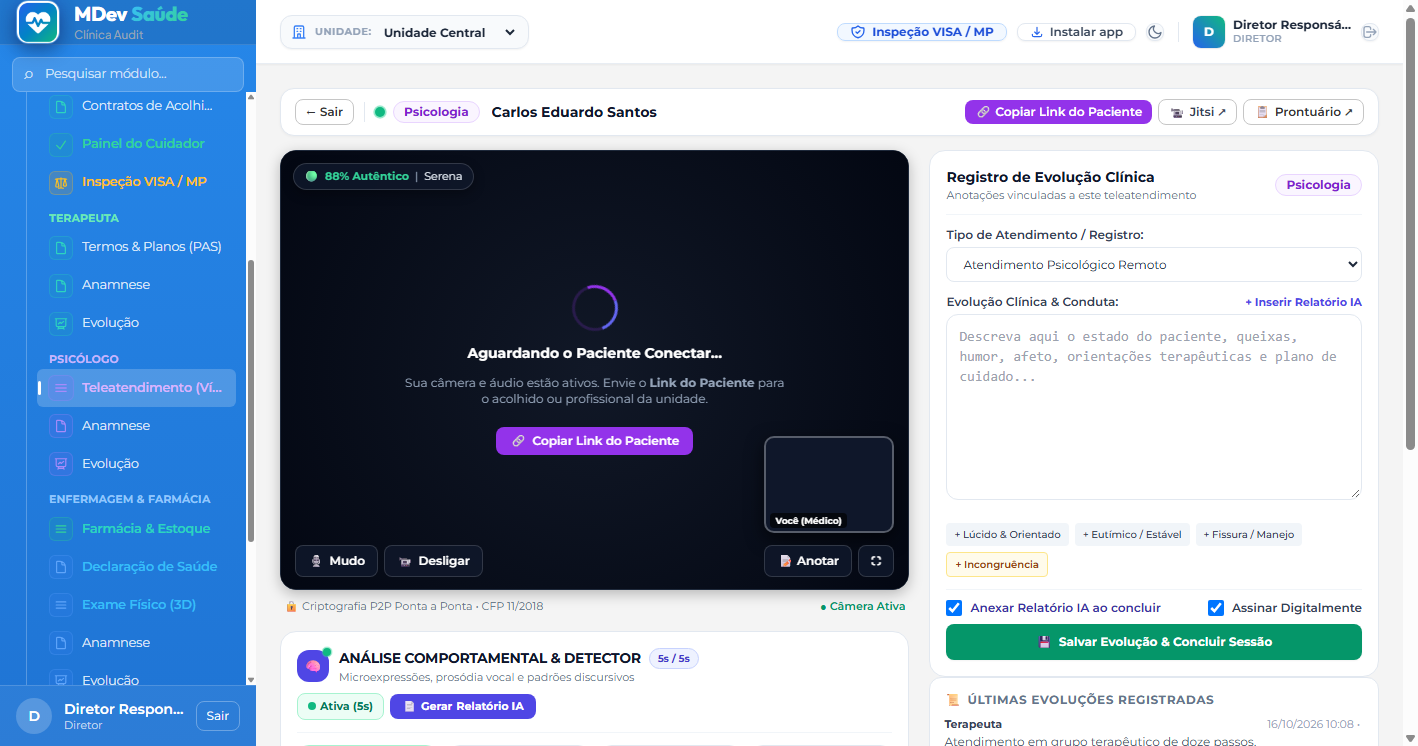Toggle the Ativa (5s) analysis status
The image size is (1418, 746).
[340, 707]
